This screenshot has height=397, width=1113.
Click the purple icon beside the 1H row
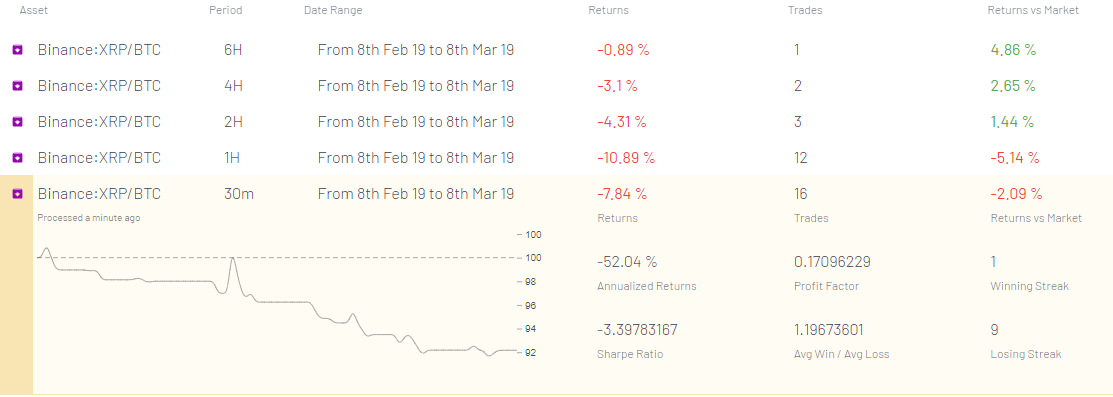18,158
